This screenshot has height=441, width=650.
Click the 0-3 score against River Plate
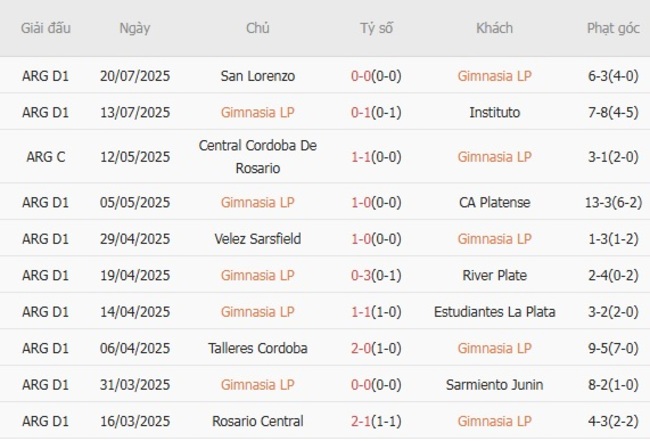[x=361, y=275]
